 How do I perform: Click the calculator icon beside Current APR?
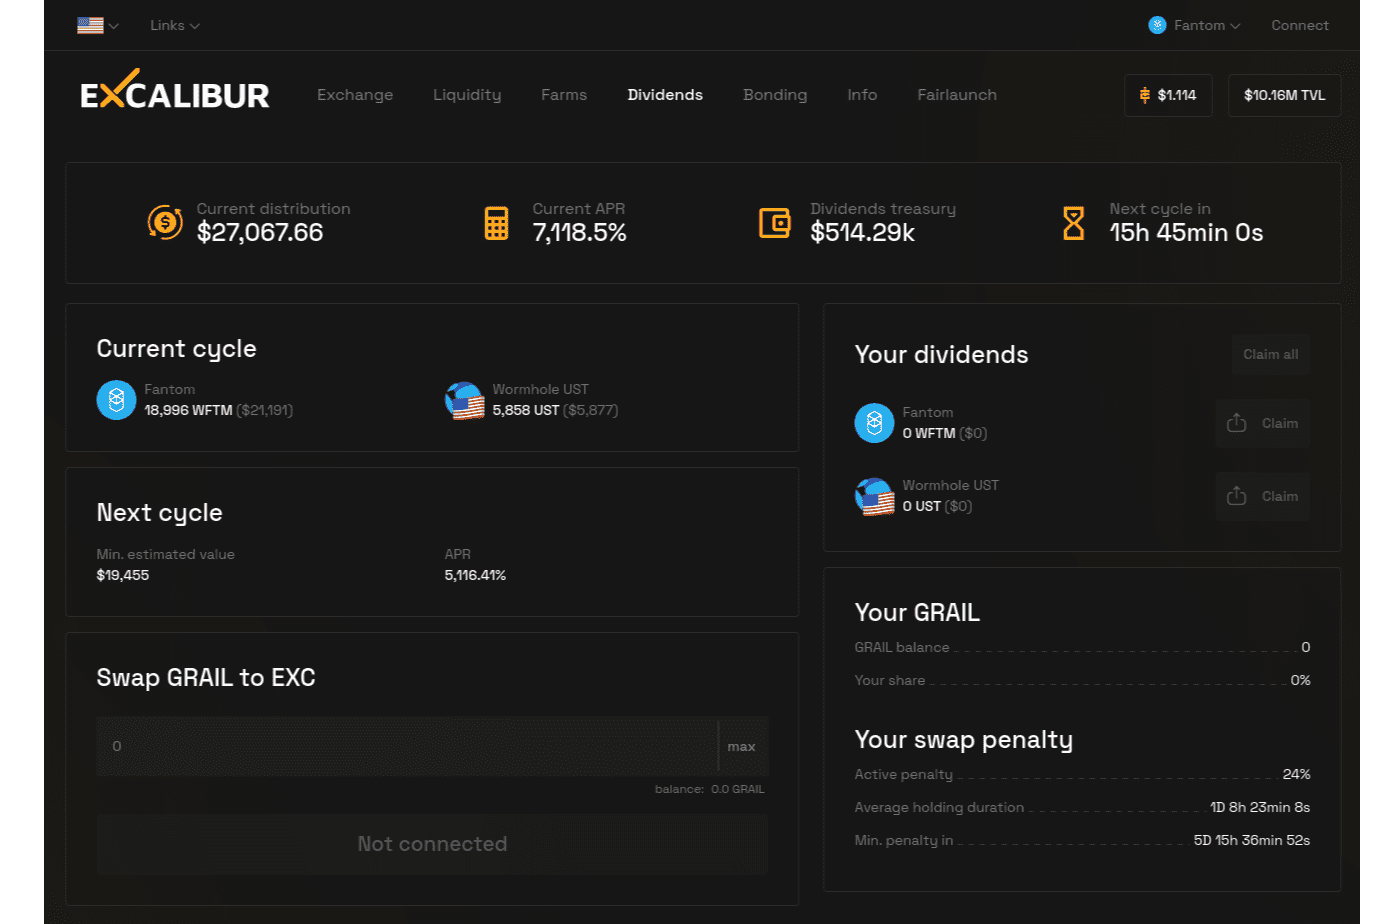(x=496, y=222)
